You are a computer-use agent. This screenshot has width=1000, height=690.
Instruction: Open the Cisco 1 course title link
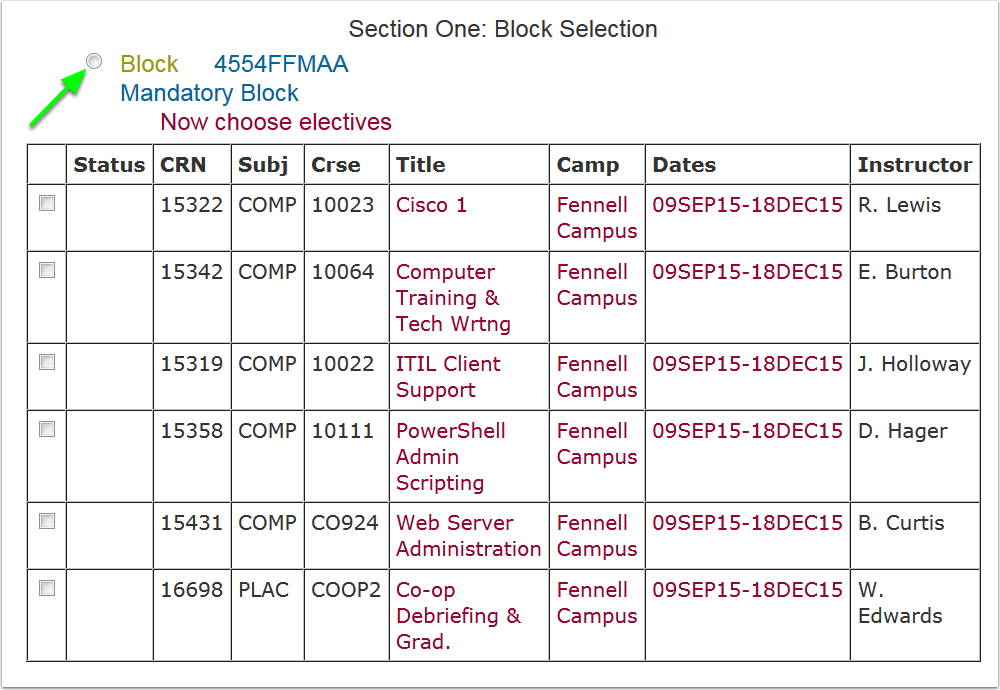coord(431,205)
